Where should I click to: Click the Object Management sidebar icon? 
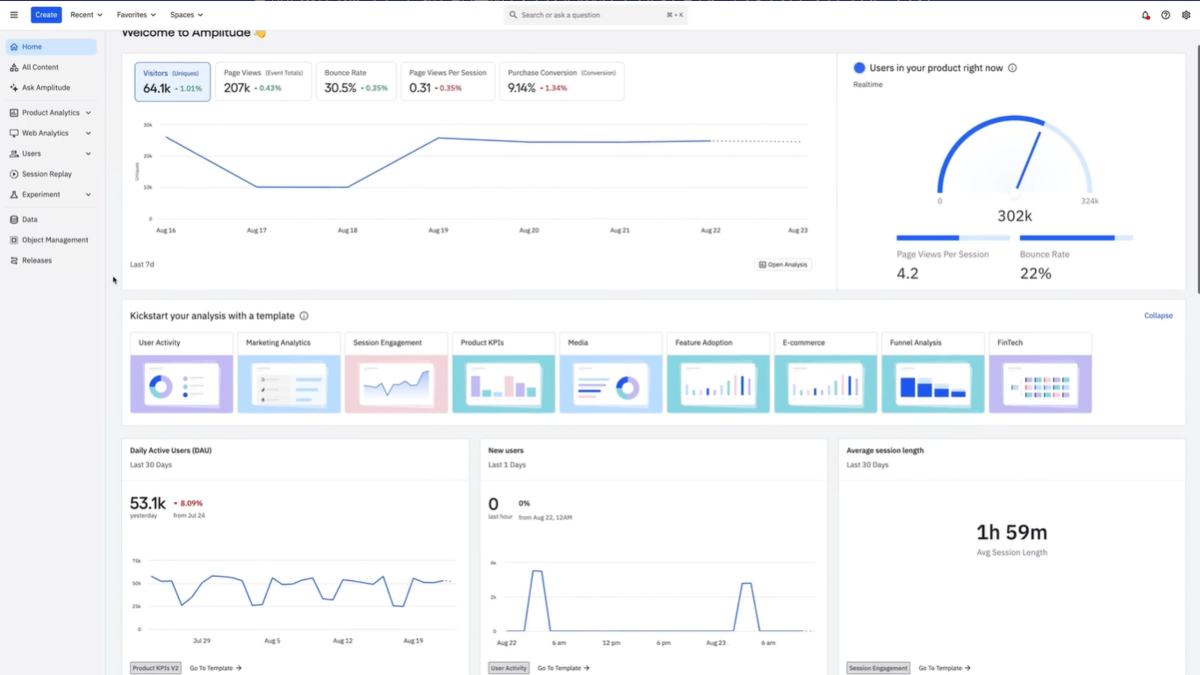[14, 240]
